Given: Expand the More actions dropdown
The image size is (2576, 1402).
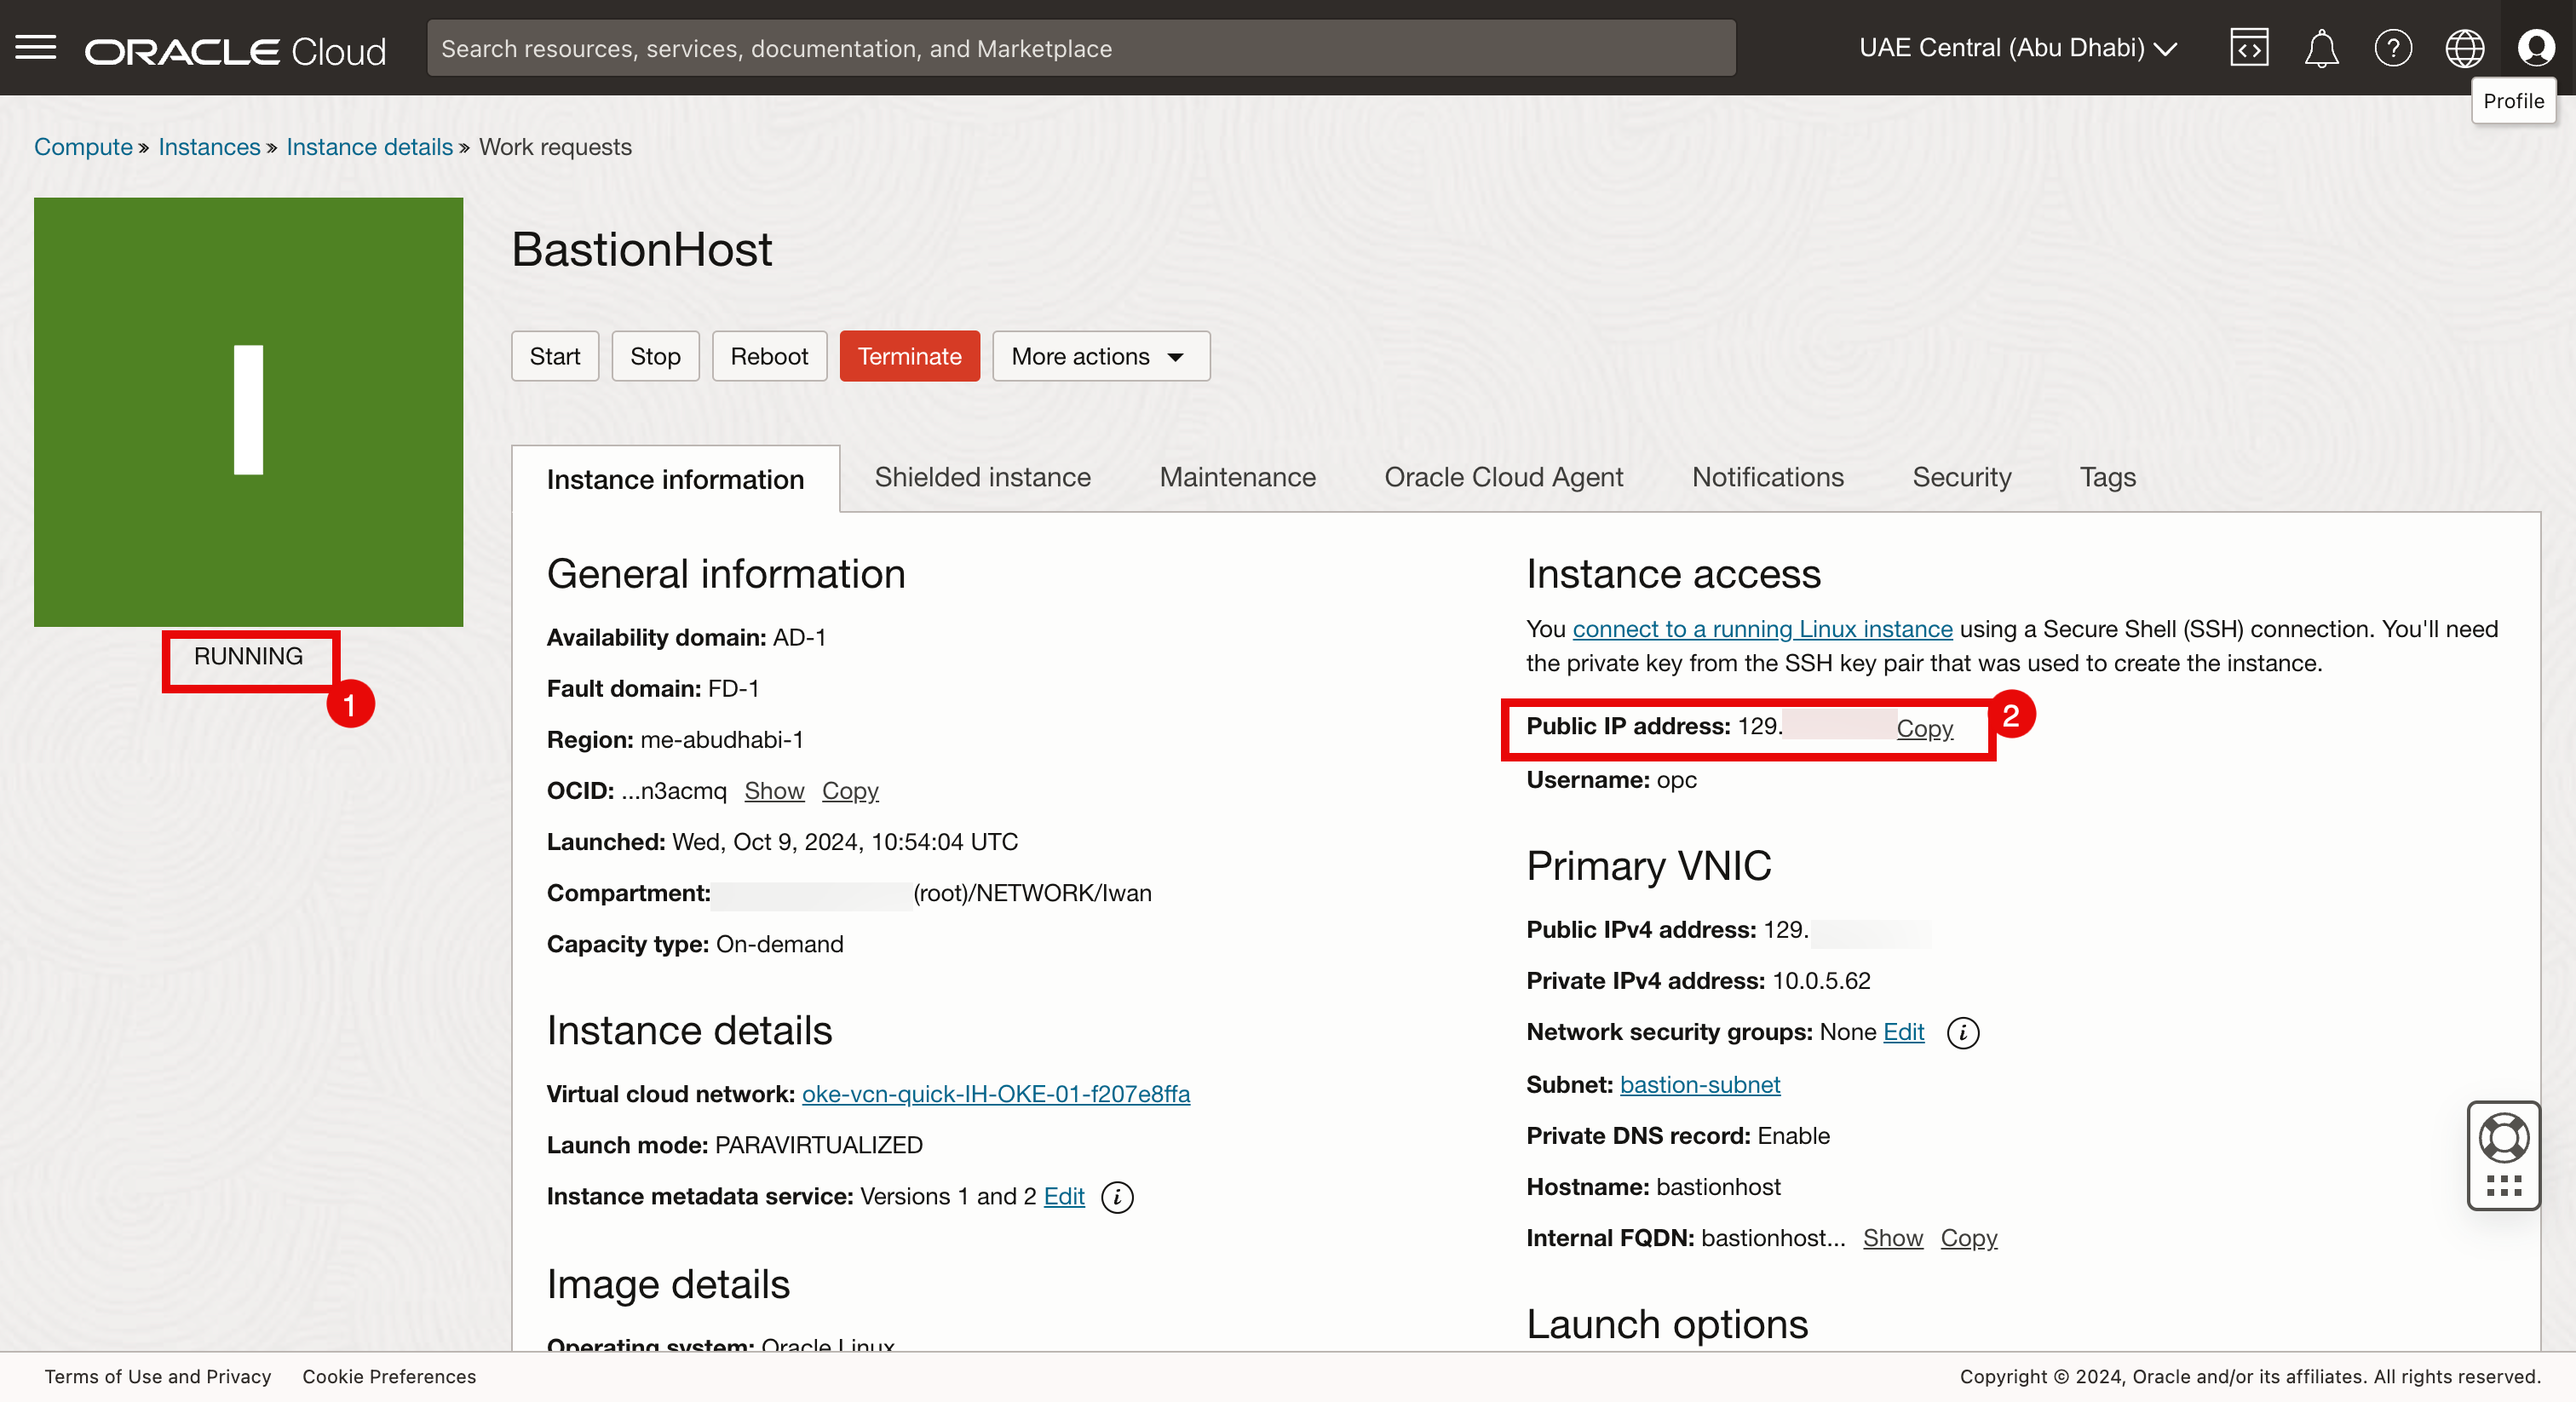Looking at the screenshot, I should tap(1100, 356).
